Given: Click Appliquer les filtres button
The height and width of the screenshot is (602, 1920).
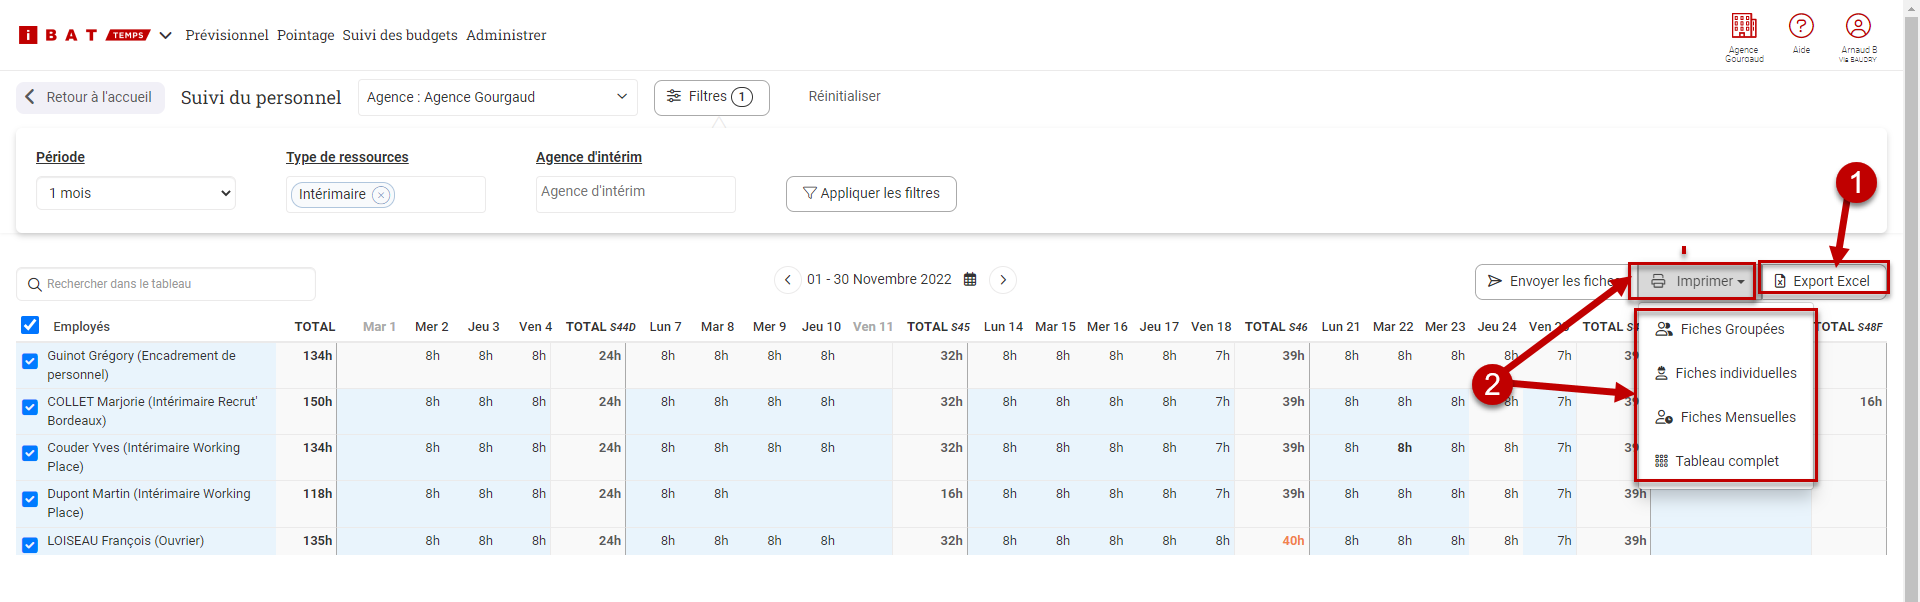Looking at the screenshot, I should (871, 194).
